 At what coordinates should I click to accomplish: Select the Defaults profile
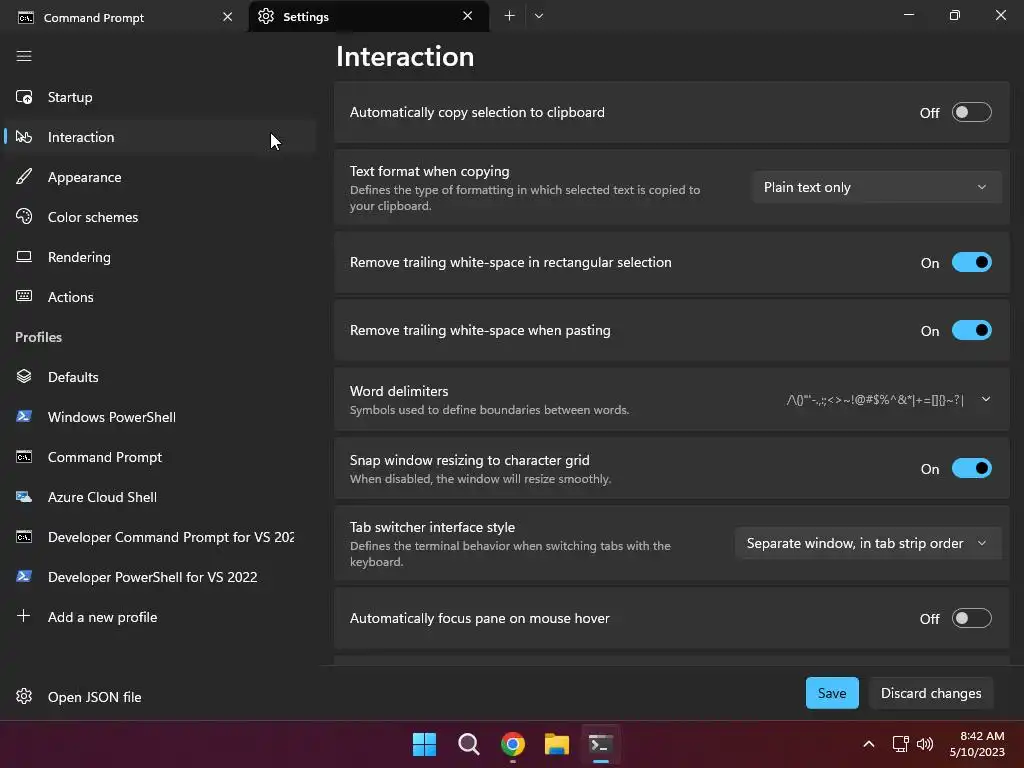coord(161,377)
